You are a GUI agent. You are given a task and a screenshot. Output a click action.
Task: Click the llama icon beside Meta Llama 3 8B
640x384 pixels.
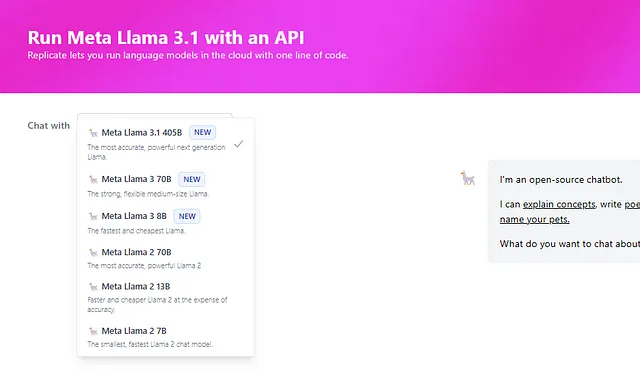(x=93, y=216)
